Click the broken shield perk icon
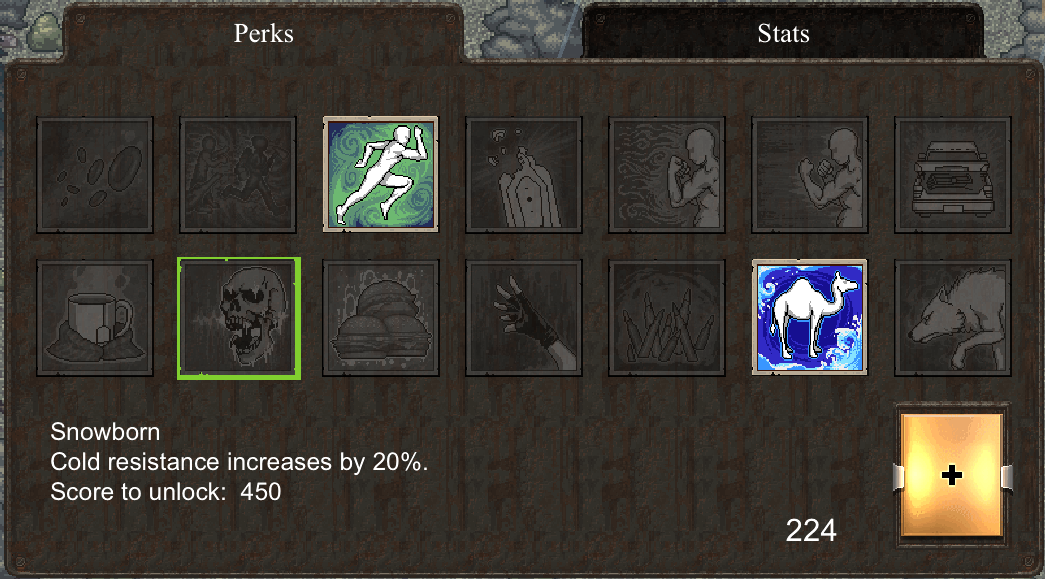The image size is (1045, 579). coord(524,175)
